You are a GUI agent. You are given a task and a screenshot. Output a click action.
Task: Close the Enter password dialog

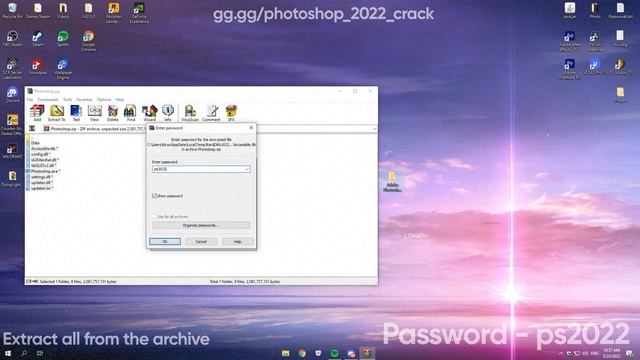click(251, 128)
